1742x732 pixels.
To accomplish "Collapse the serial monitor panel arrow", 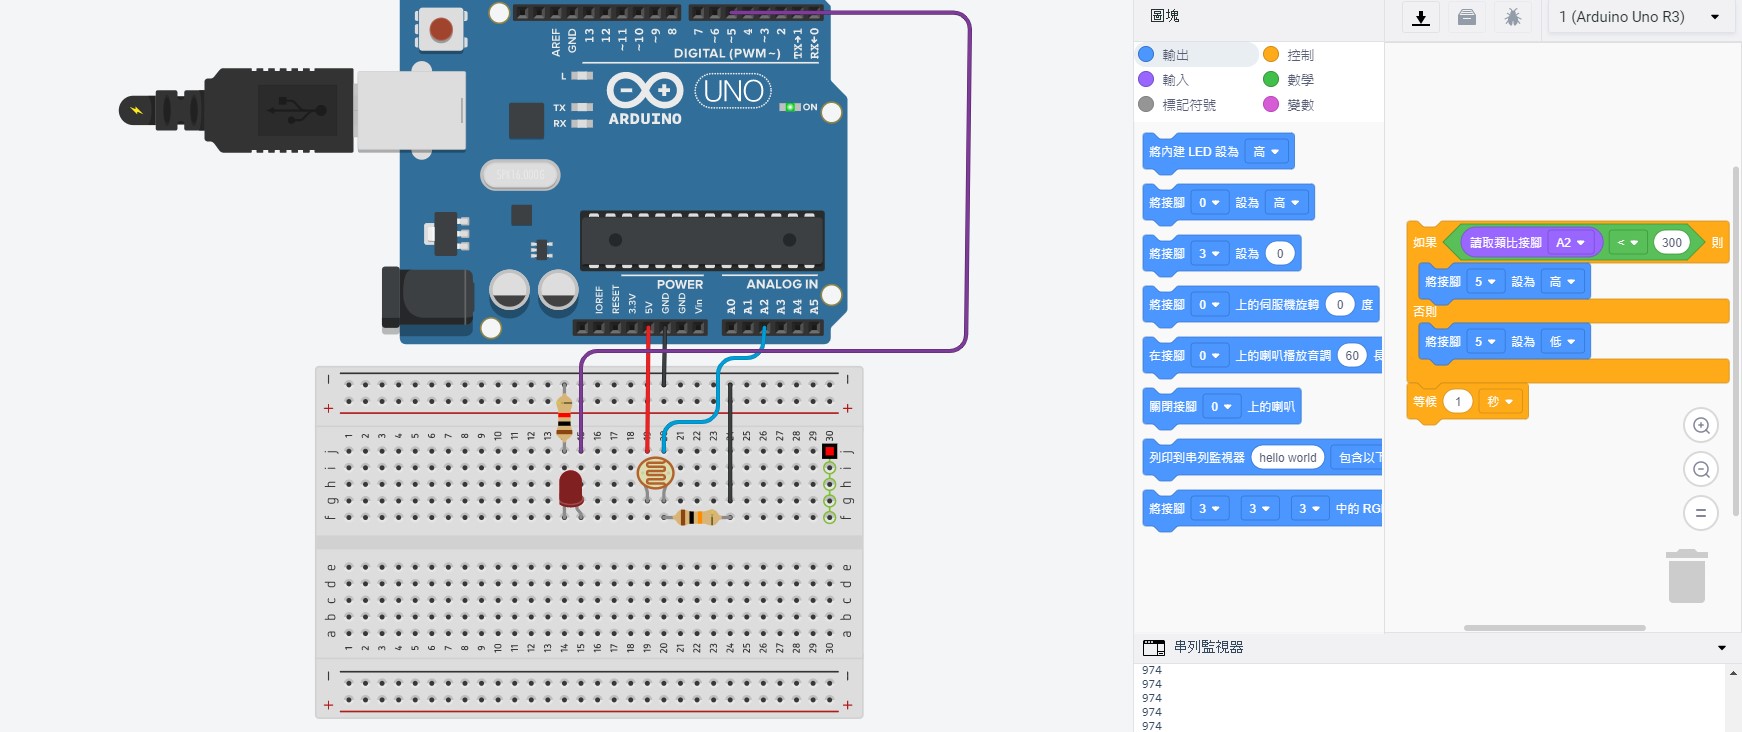I will coord(1721,648).
